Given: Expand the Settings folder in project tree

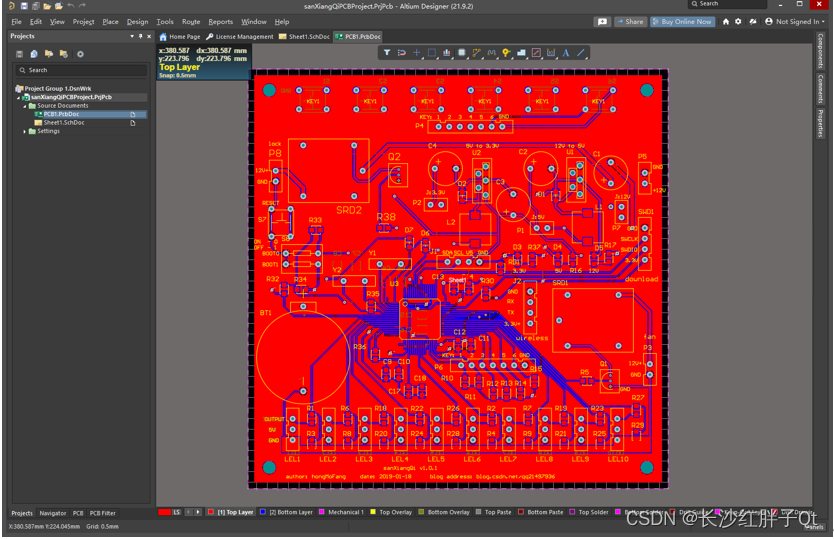Looking at the screenshot, I should click(x=25, y=131).
